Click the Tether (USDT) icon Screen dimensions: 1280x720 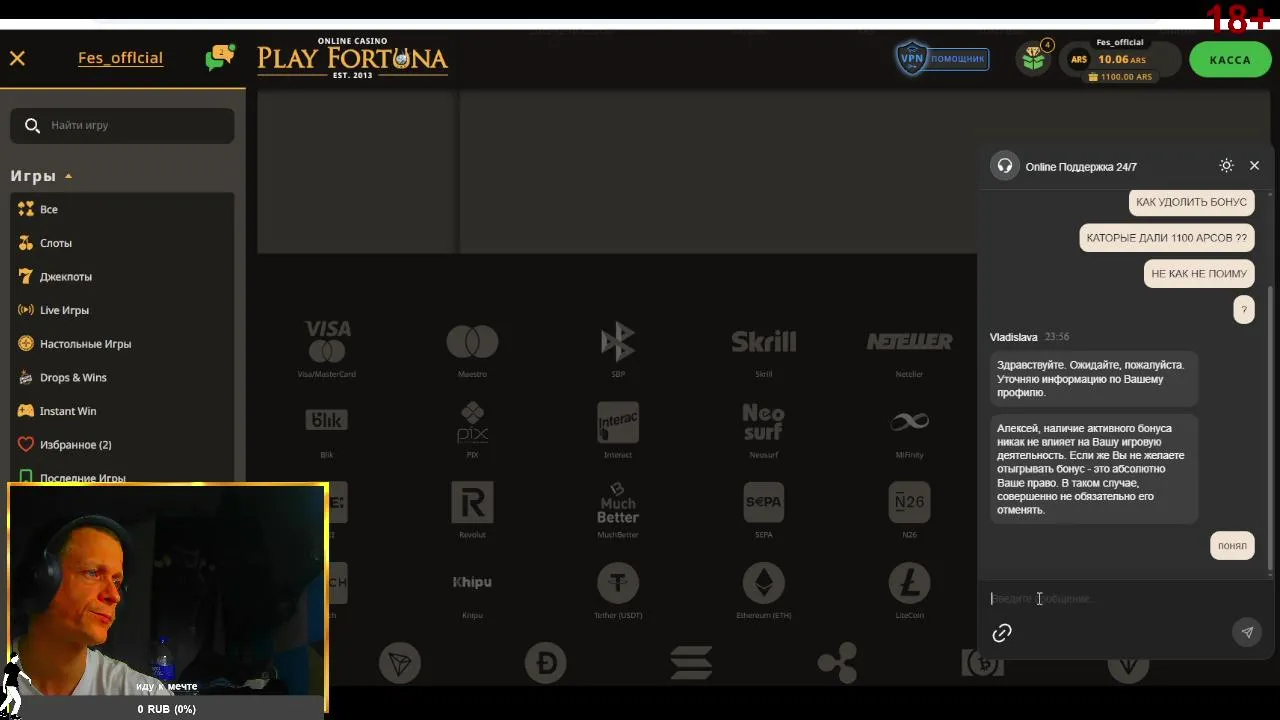tap(618, 582)
